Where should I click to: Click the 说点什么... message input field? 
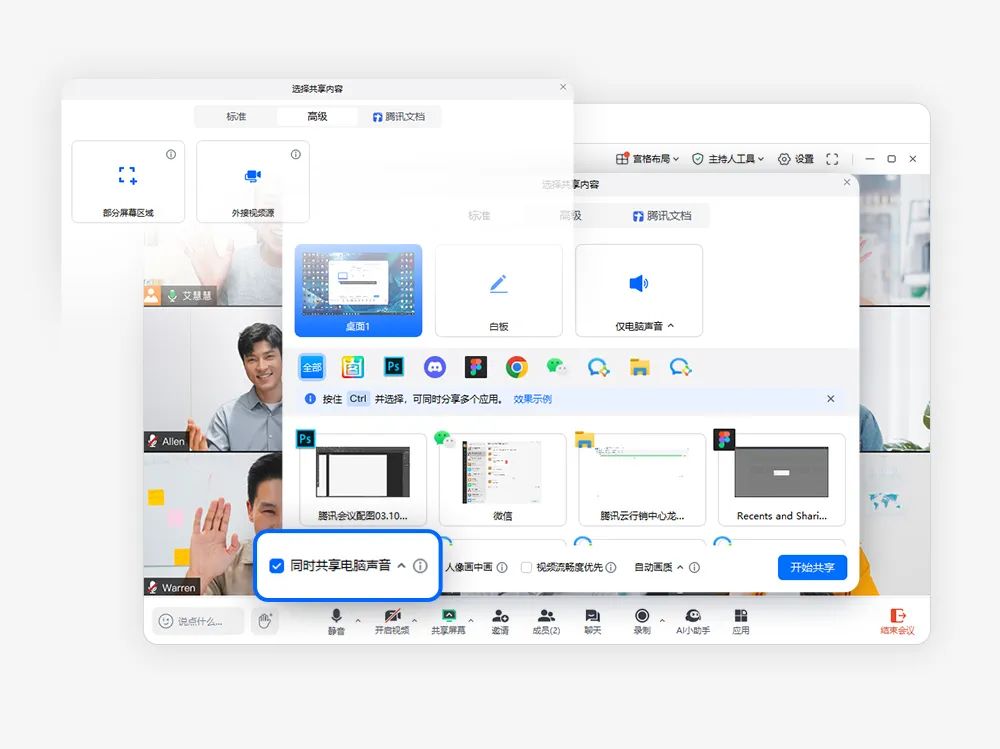(x=198, y=621)
